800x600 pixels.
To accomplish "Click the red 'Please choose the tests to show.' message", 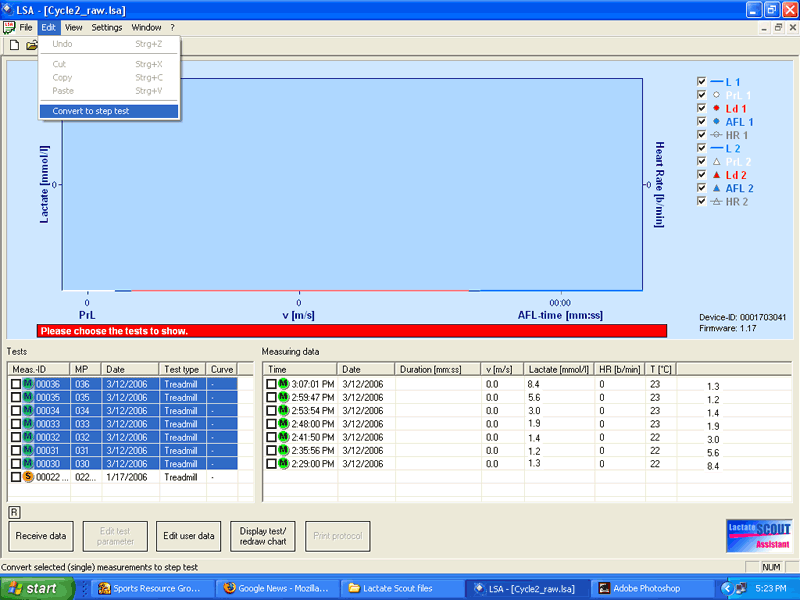I will pyautogui.click(x=352, y=331).
